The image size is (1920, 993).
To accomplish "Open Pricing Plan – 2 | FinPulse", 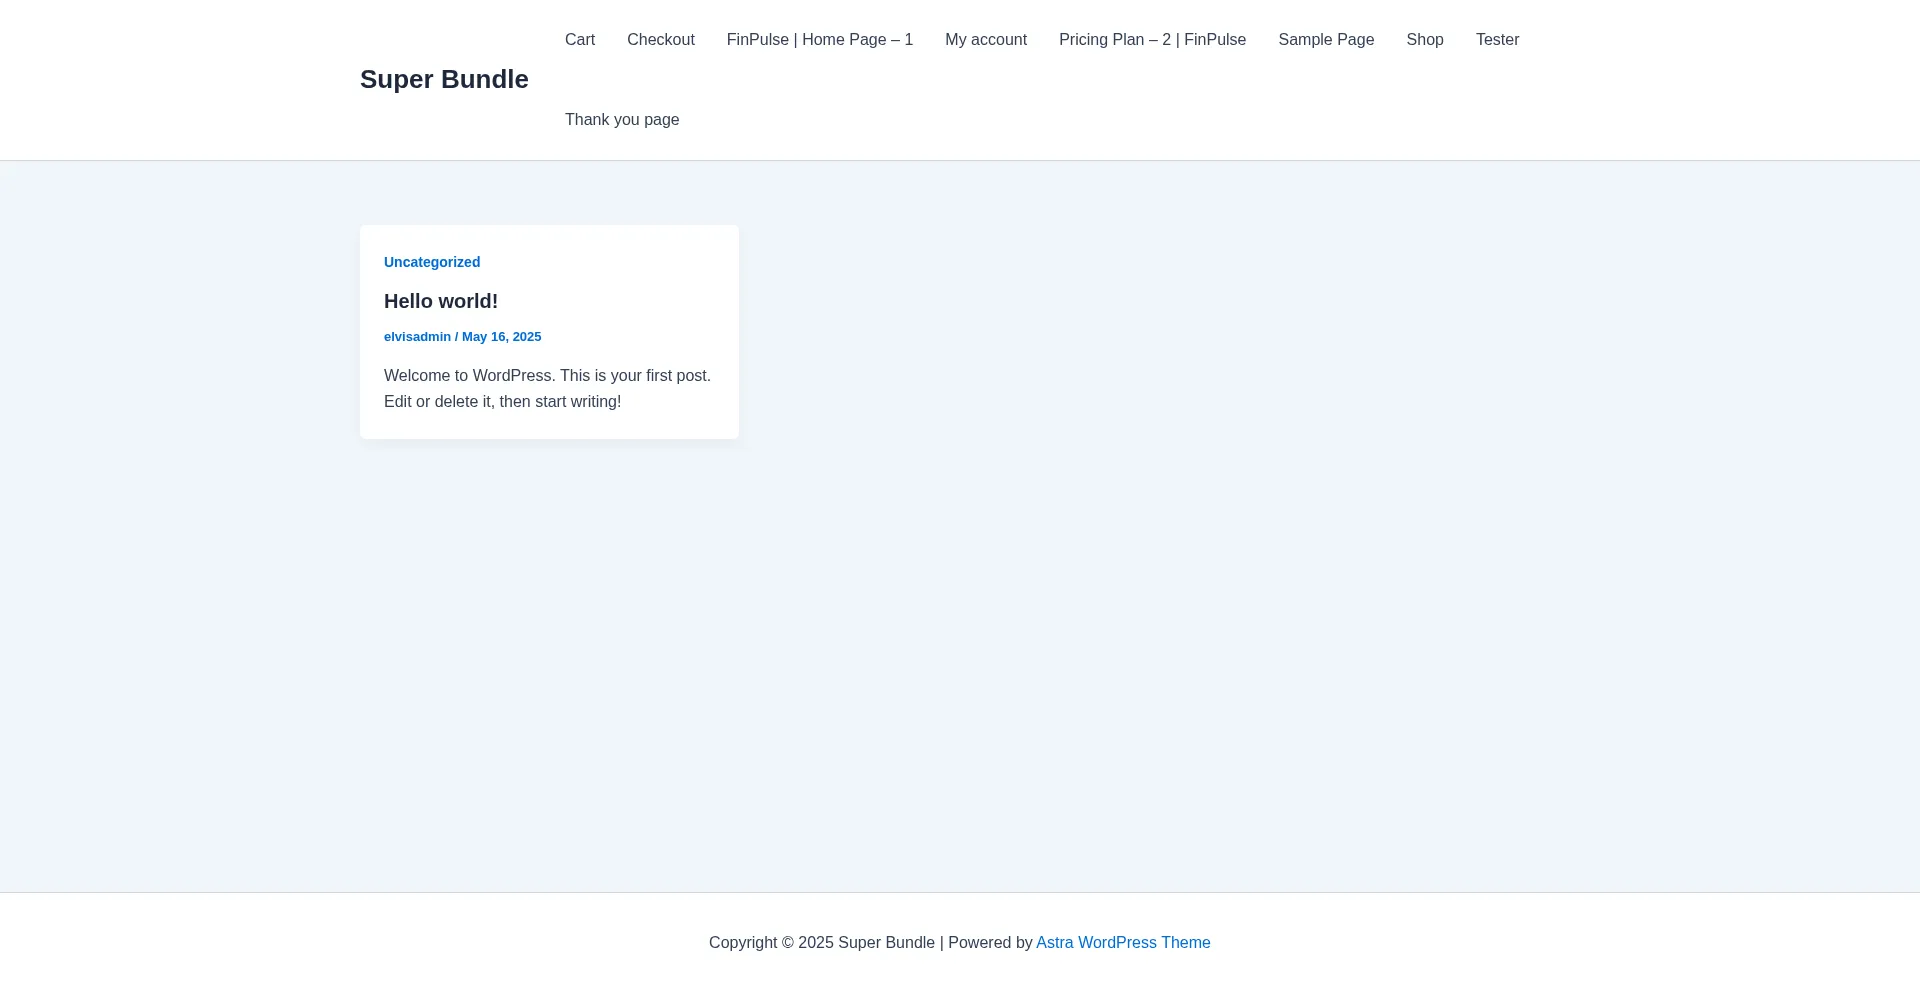I will point(1152,40).
